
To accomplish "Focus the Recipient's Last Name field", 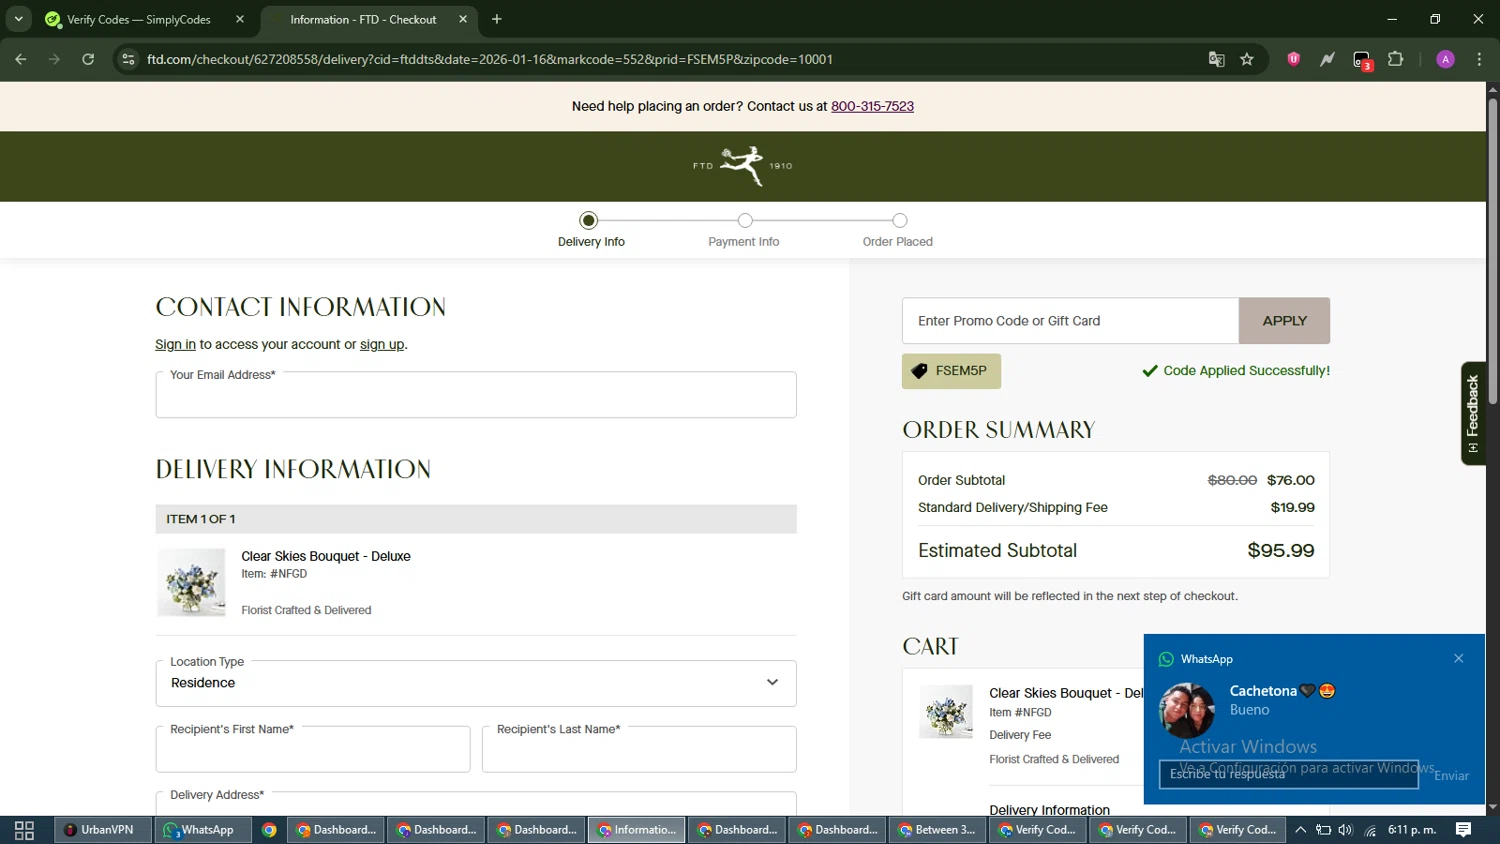I will [639, 749].
